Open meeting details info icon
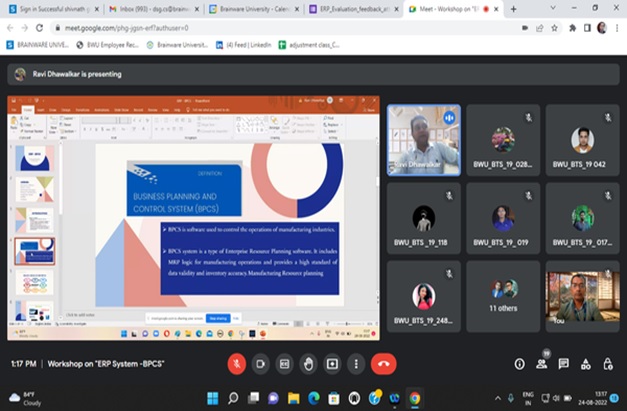This screenshot has height=411, width=627. [519, 364]
